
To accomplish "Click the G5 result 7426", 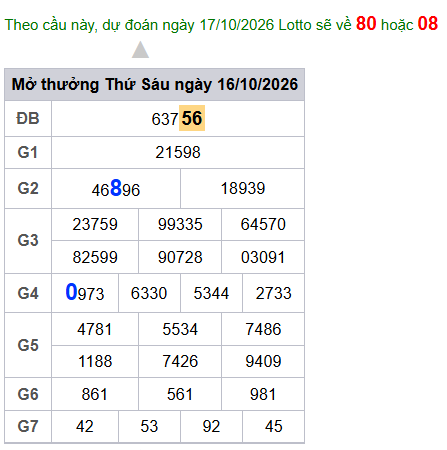I will click(x=180, y=361).
